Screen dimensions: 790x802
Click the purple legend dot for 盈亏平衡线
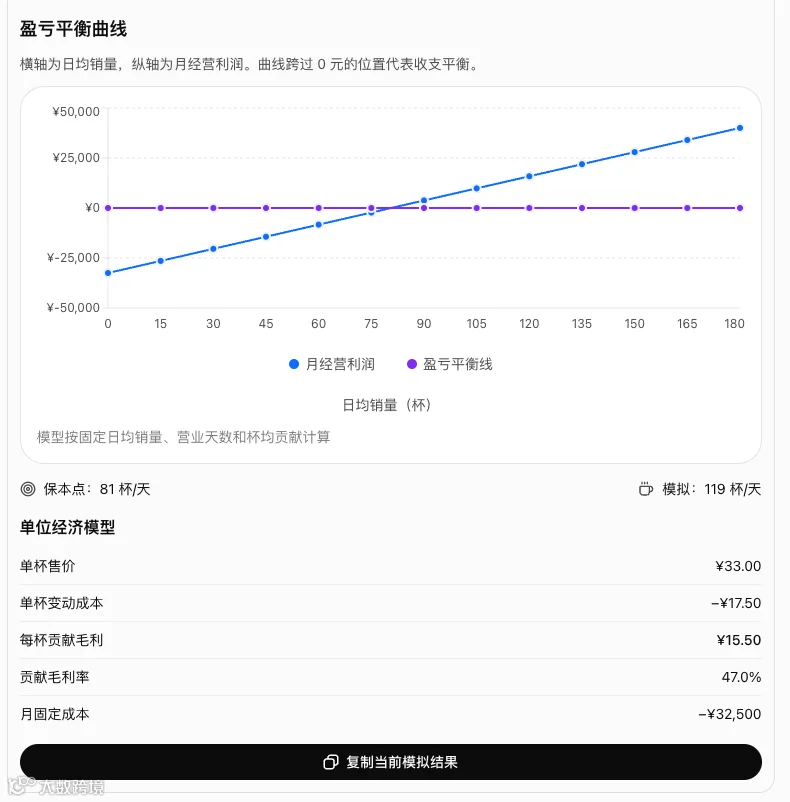click(x=412, y=364)
